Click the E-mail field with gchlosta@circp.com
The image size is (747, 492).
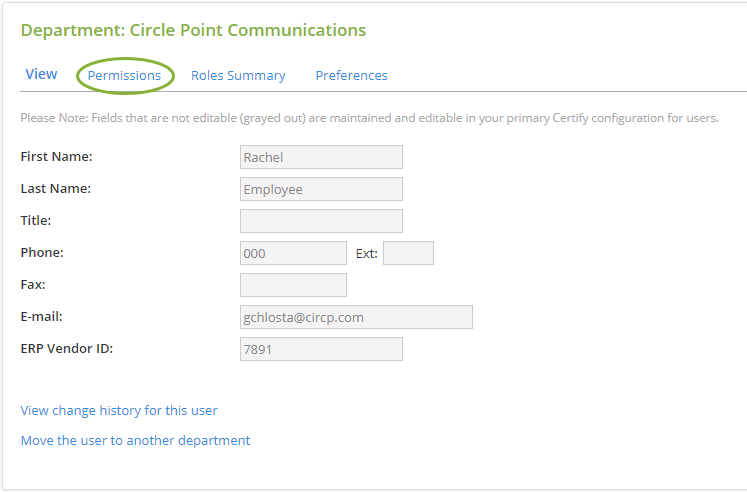(356, 317)
